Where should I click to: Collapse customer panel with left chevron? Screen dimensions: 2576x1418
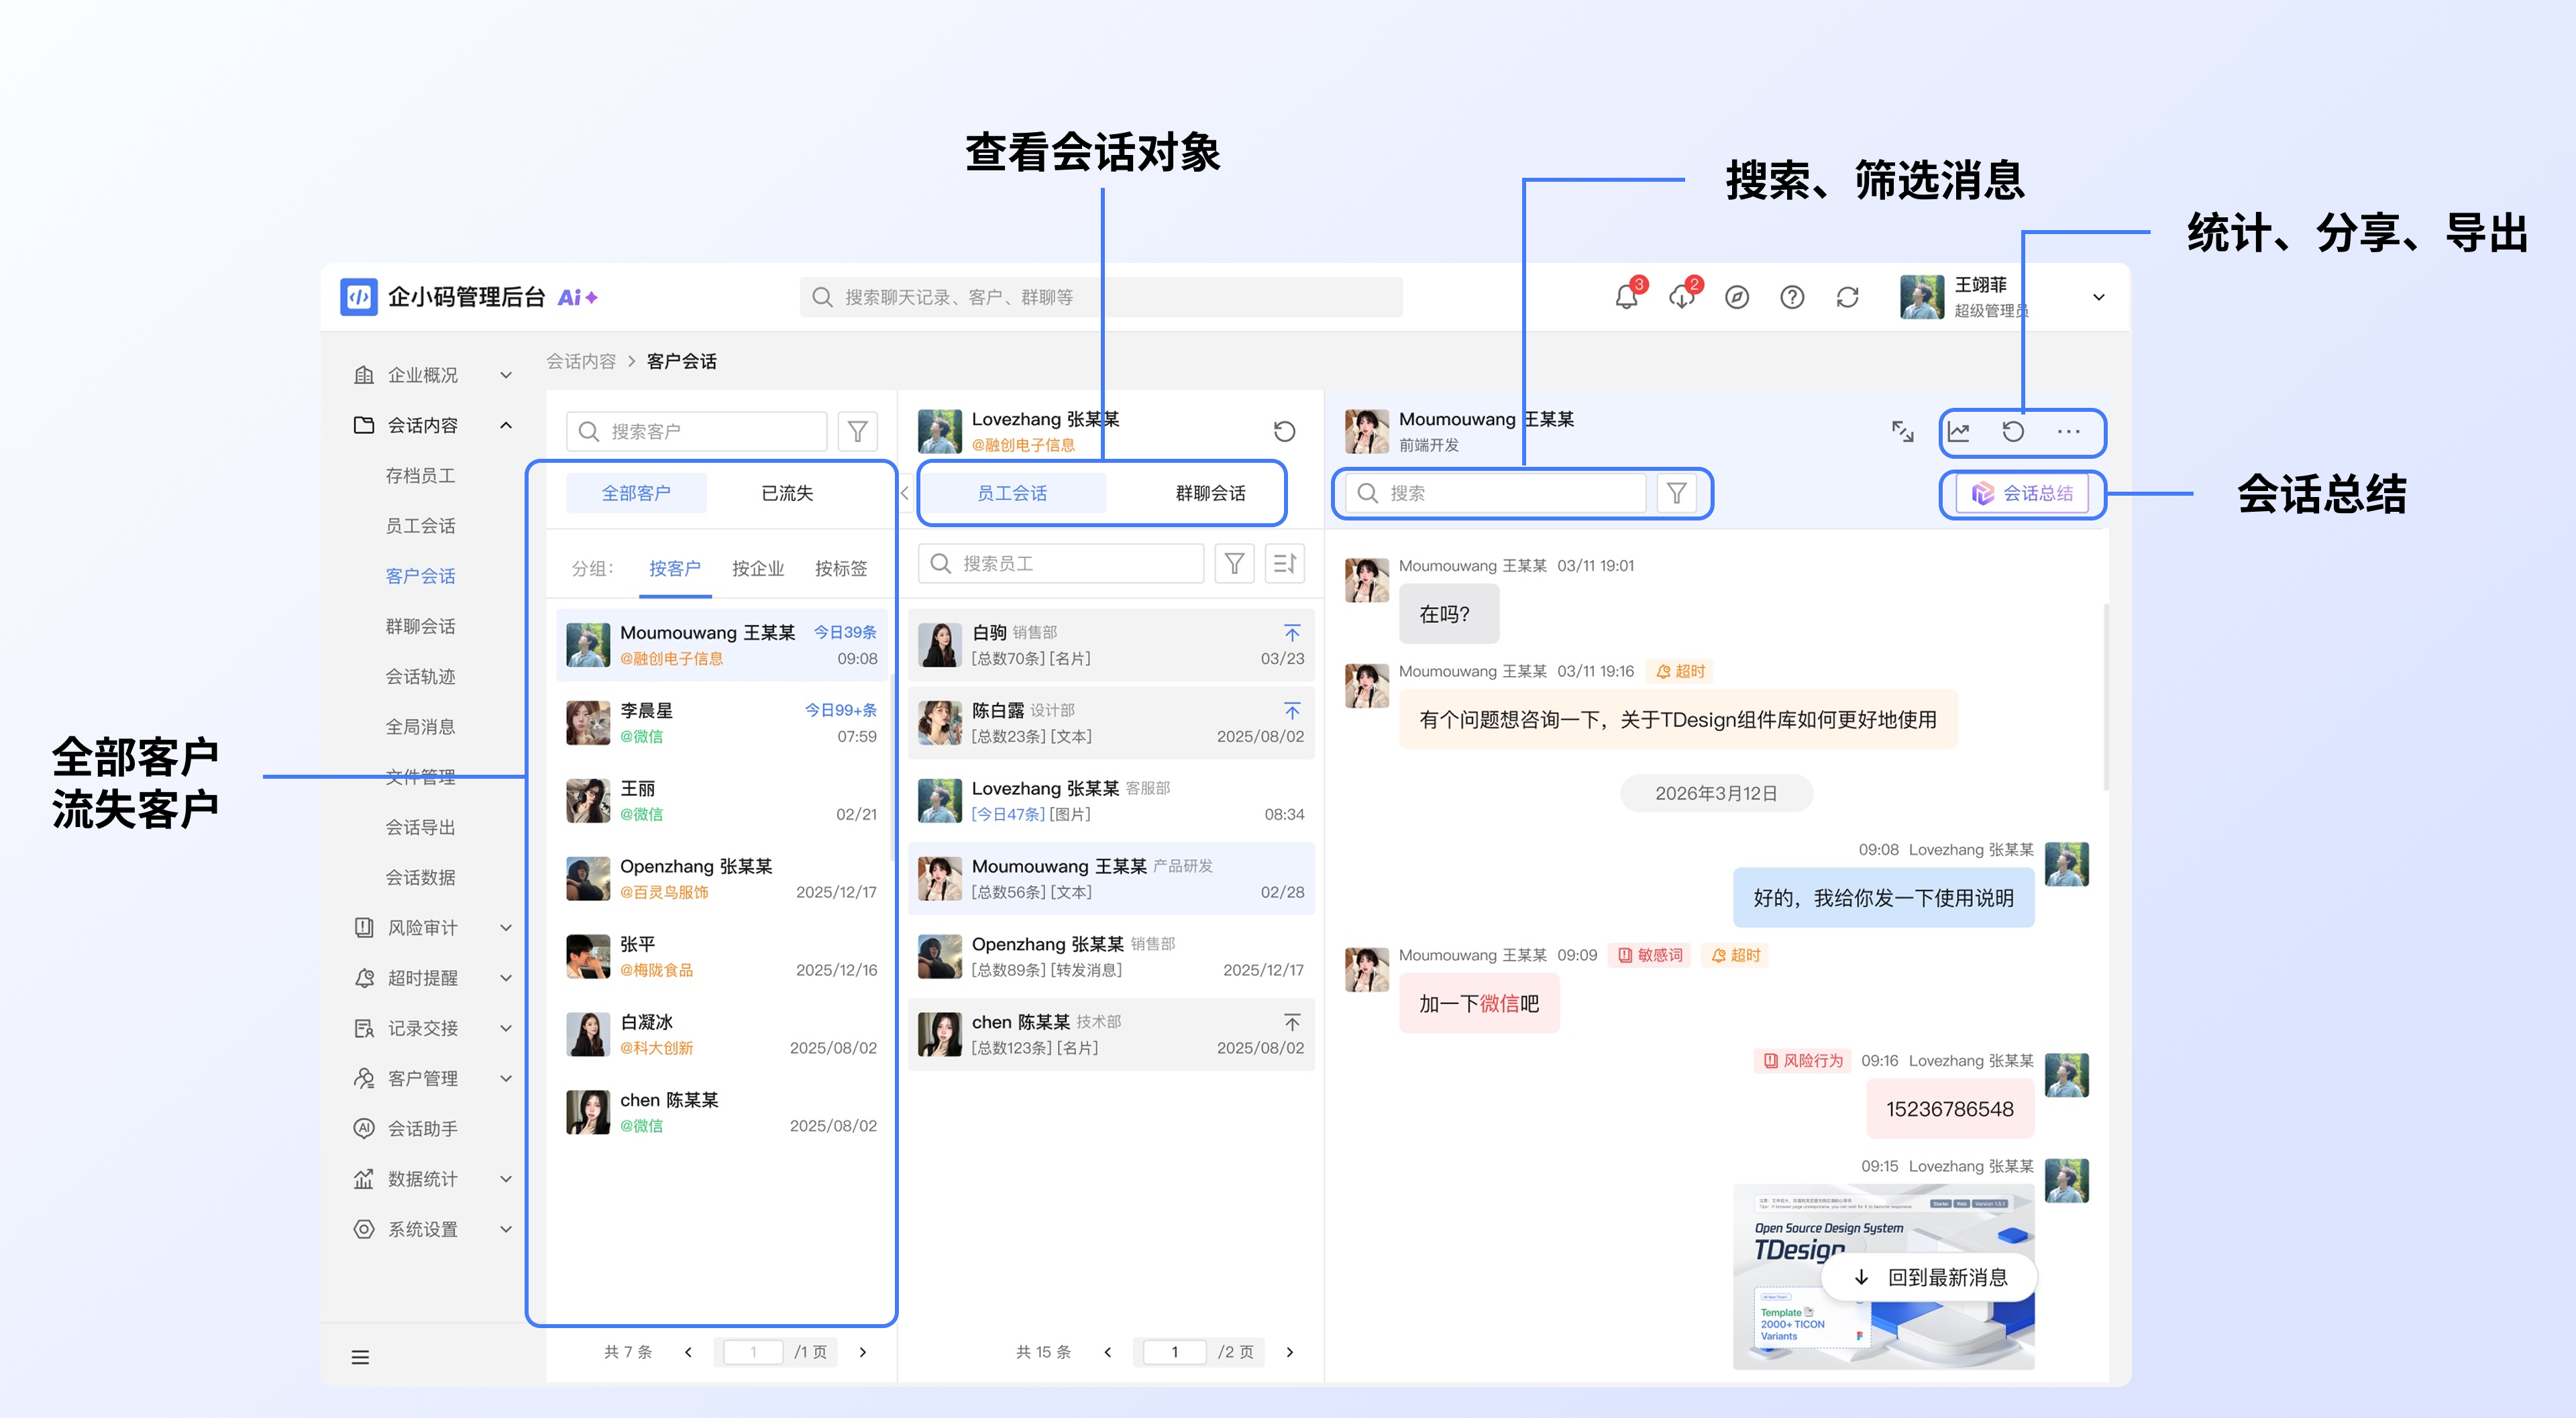click(904, 493)
